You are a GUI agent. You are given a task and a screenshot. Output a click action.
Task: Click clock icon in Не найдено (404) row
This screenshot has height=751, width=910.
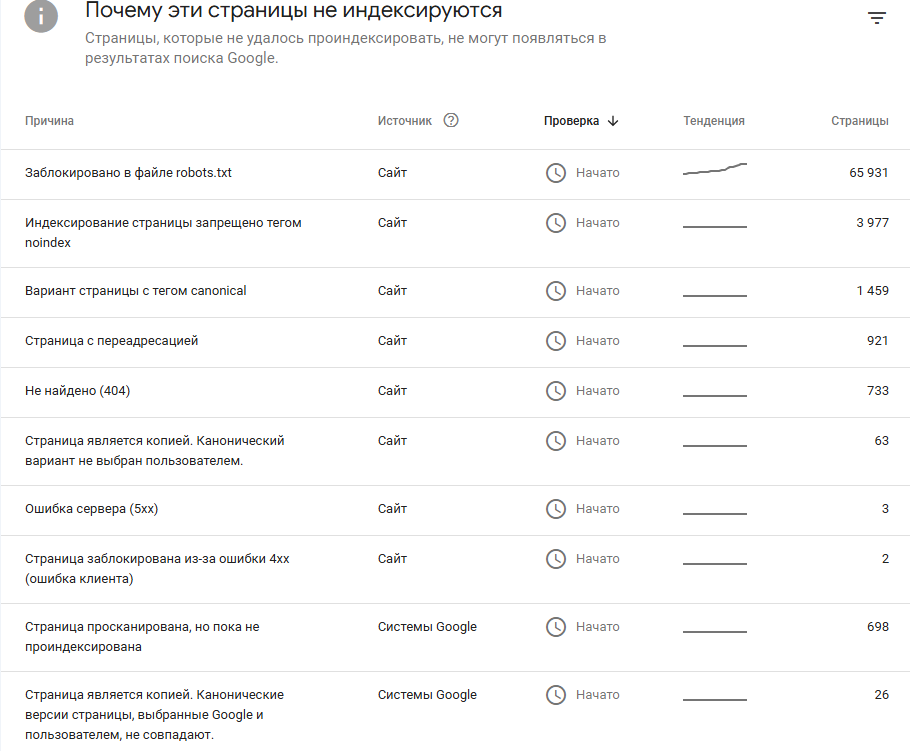556,391
